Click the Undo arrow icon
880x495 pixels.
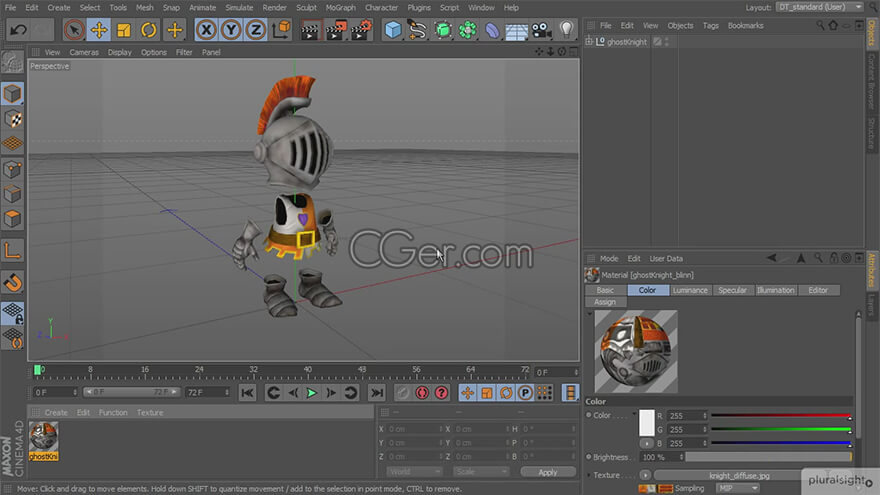point(18,30)
